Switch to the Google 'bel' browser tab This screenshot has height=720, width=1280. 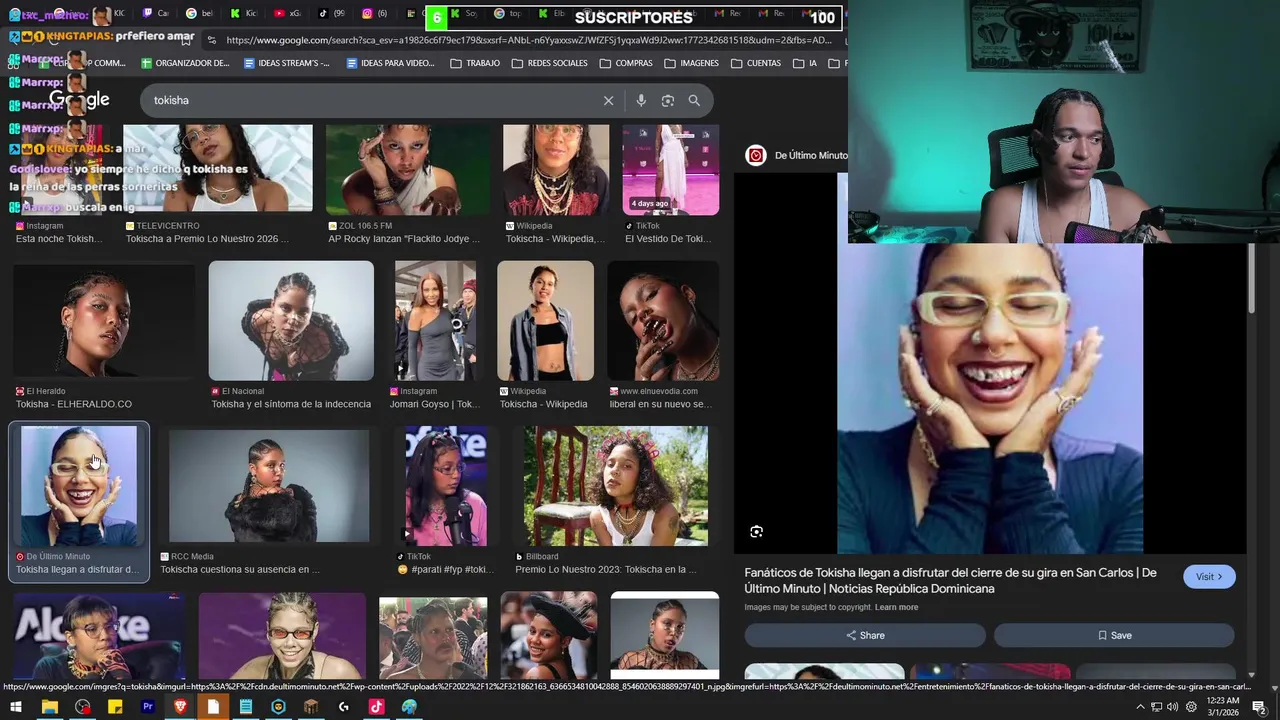pyautogui.click(x=200, y=14)
